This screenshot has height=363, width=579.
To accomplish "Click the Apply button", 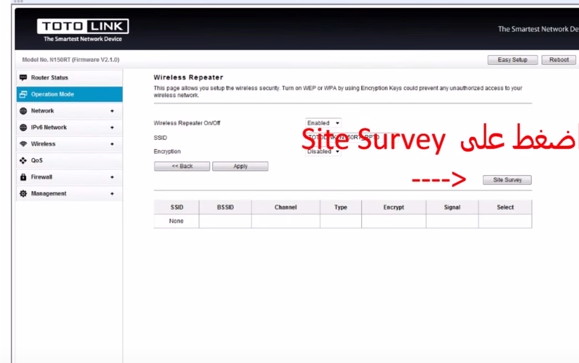I will coord(240,166).
